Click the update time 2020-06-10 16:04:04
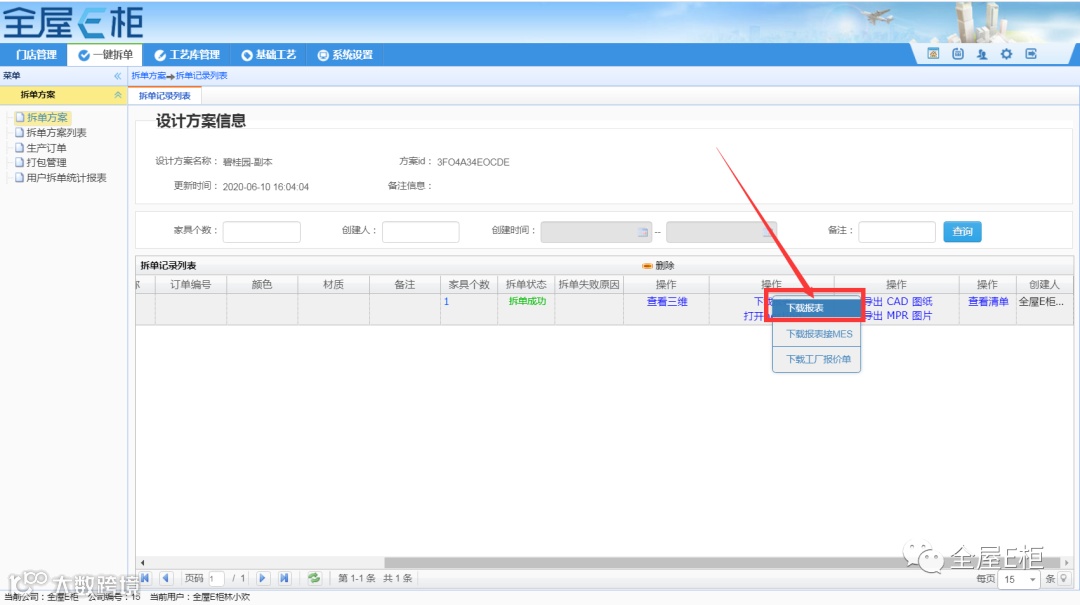 (266, 187)
